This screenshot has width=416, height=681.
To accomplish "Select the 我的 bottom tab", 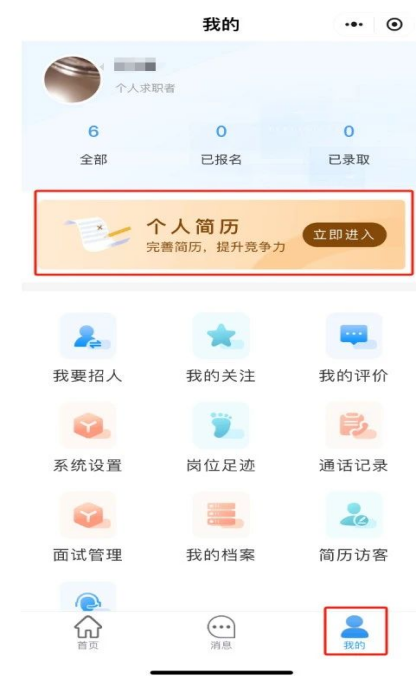I will (354, 632).
